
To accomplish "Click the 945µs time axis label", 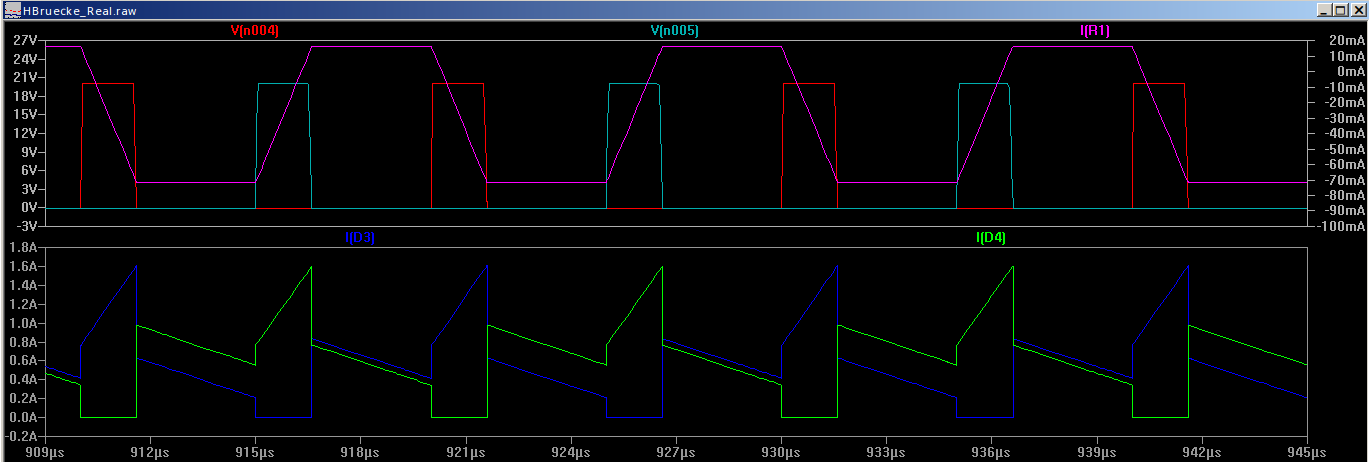I will (x=1305, y=452).
